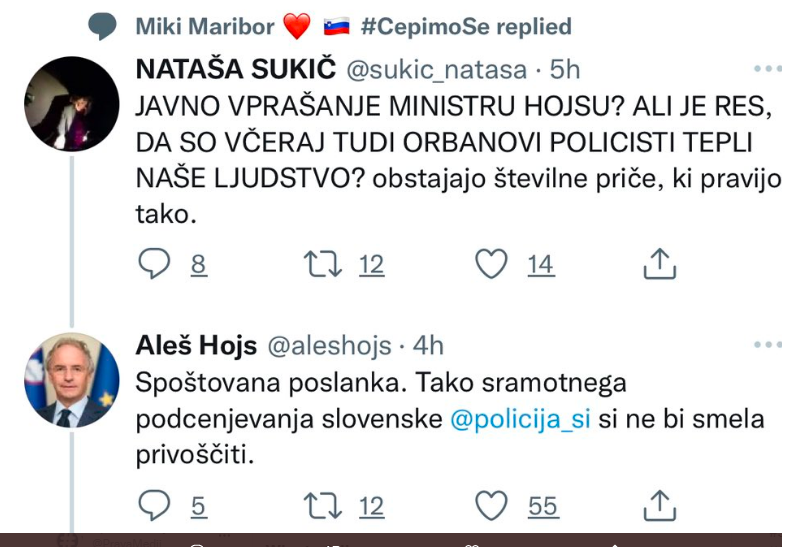
Task: Share Nataša Sukič's tweet
Action: pos(659,264)
